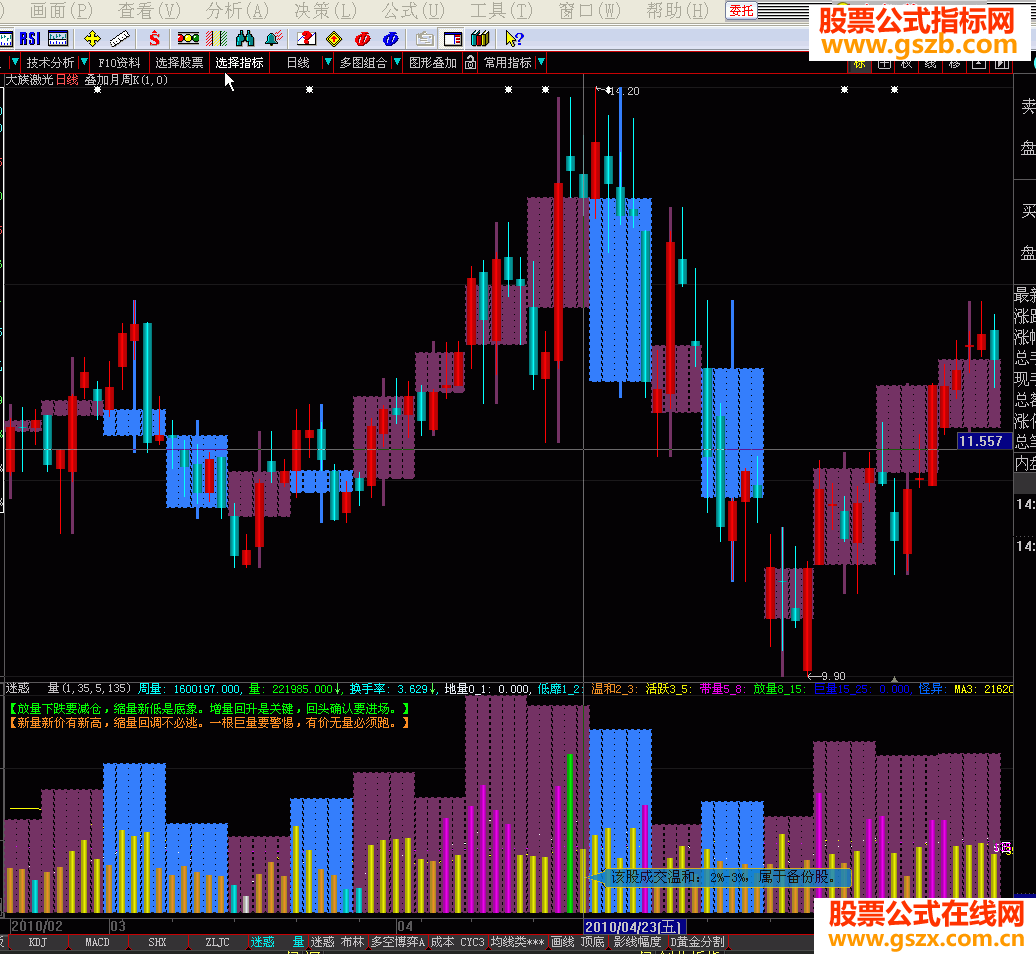Toggle the padlock icon beside 图形叠加

point(470,63)
